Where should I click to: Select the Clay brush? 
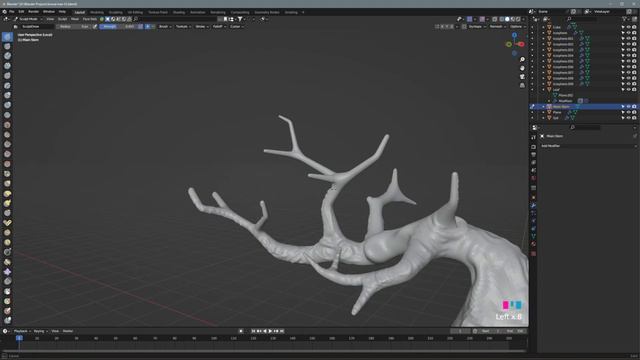[7, 56]
